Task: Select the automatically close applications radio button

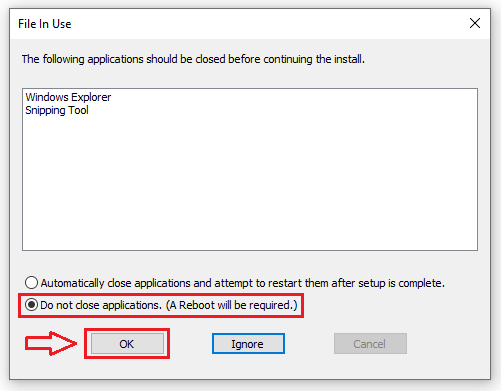Action: pos(31,283)
